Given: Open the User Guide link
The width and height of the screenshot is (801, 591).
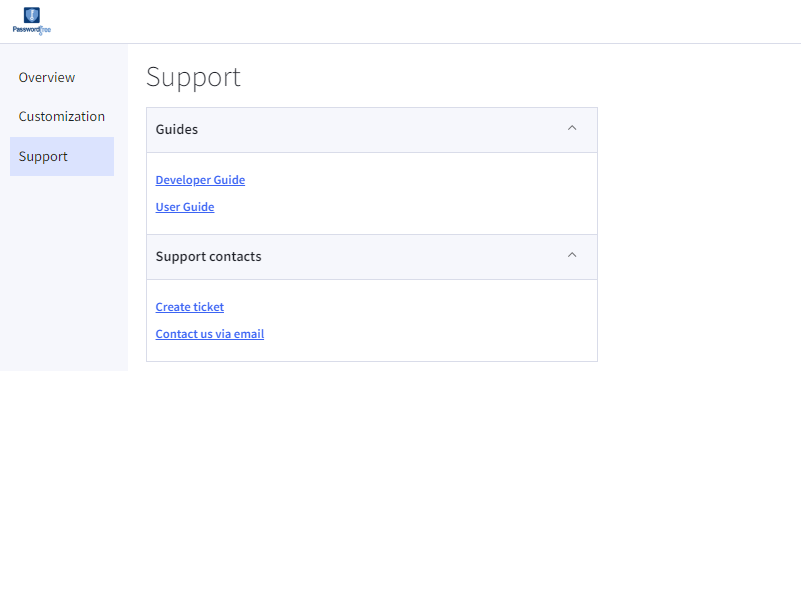Looking at the screenshot, I should coord(185,207).
